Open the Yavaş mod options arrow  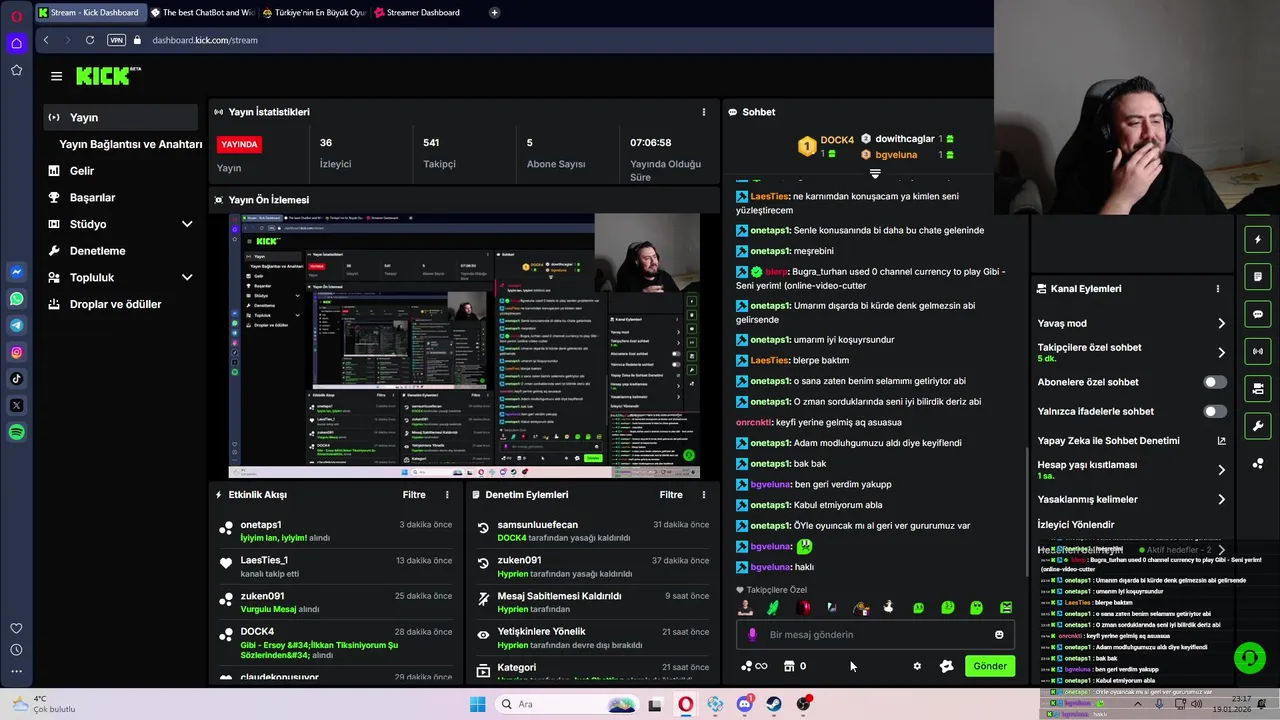coord(1221,323)
